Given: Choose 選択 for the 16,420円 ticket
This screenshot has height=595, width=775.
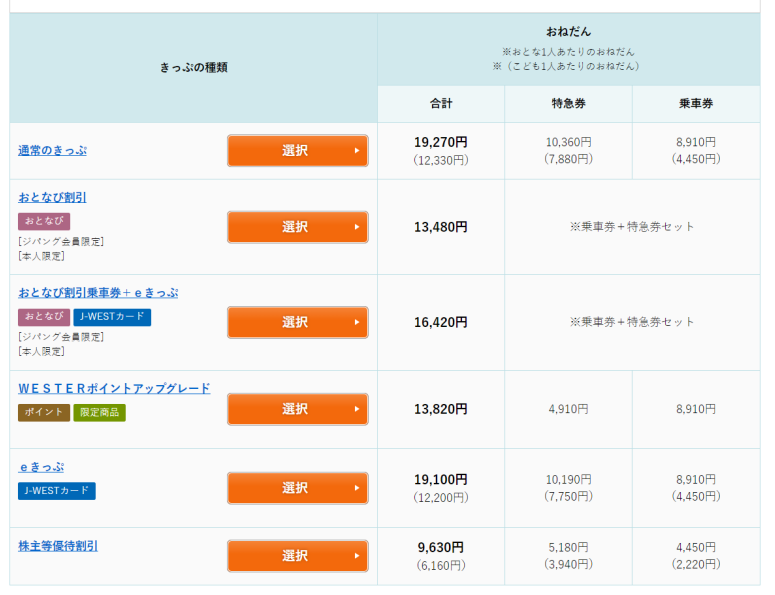Looking at the screenshot, I should tap(297, 322).
